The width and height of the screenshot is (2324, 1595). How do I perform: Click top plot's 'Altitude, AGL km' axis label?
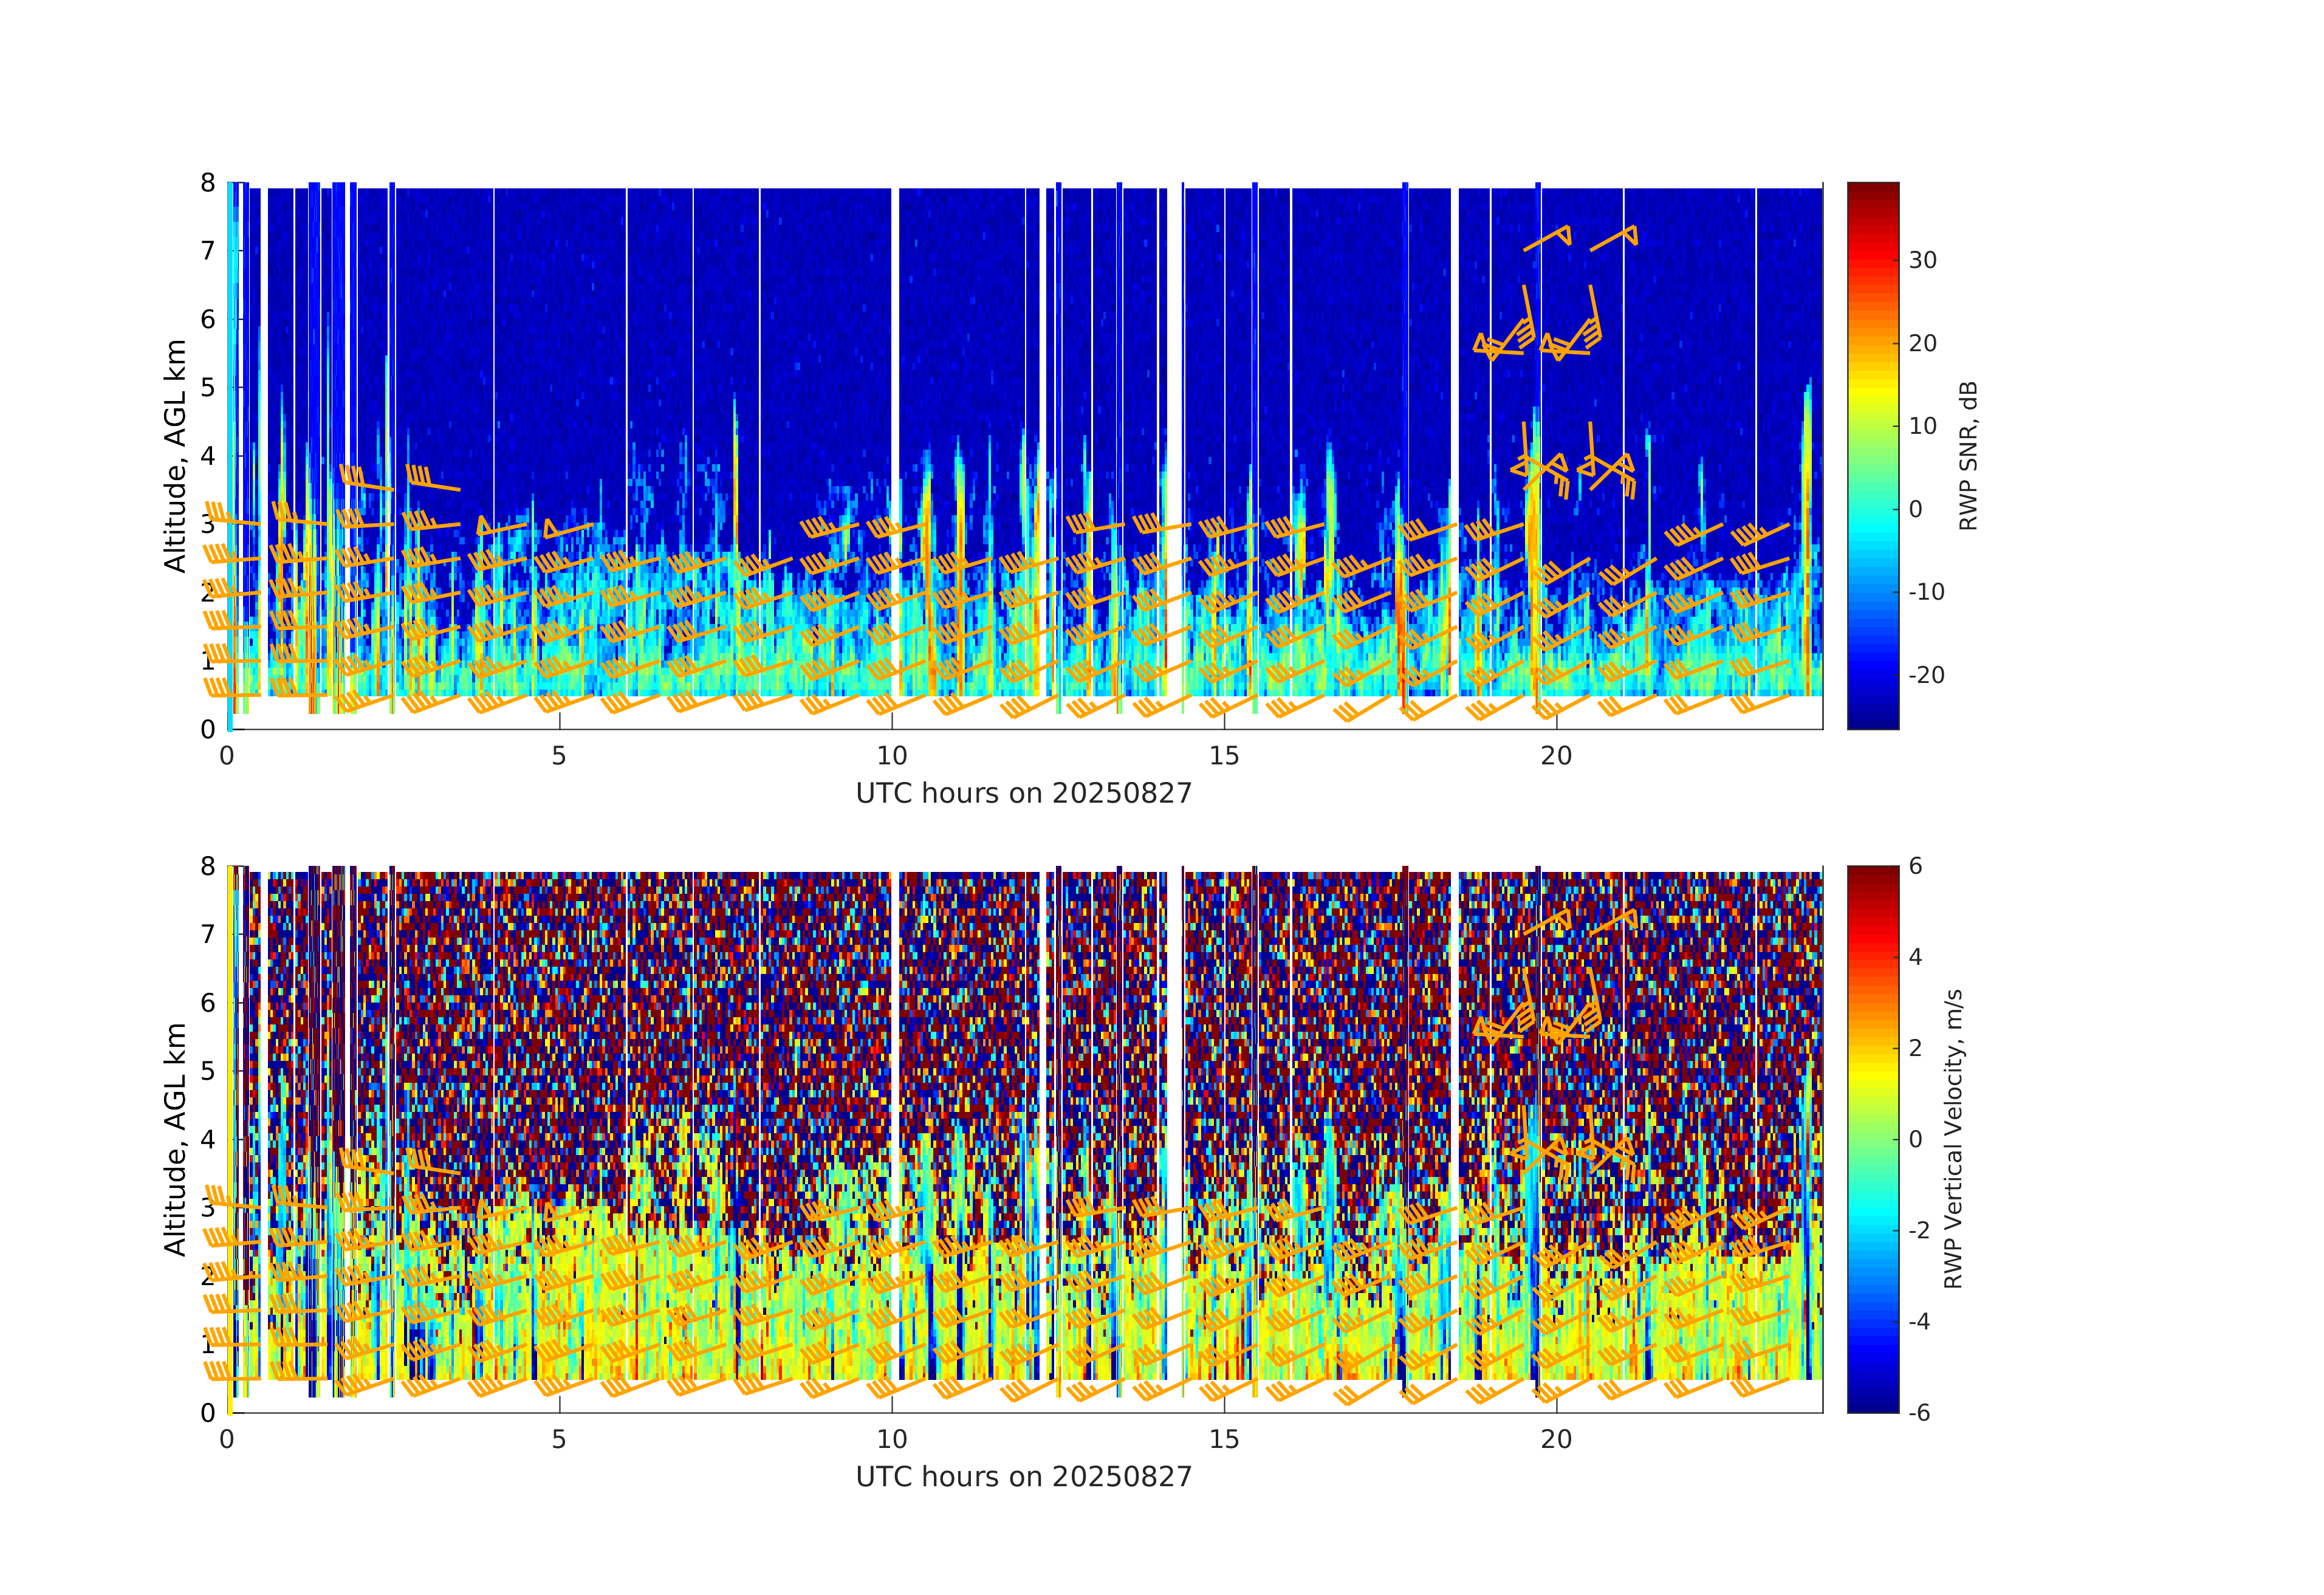[x=175, y=456]
